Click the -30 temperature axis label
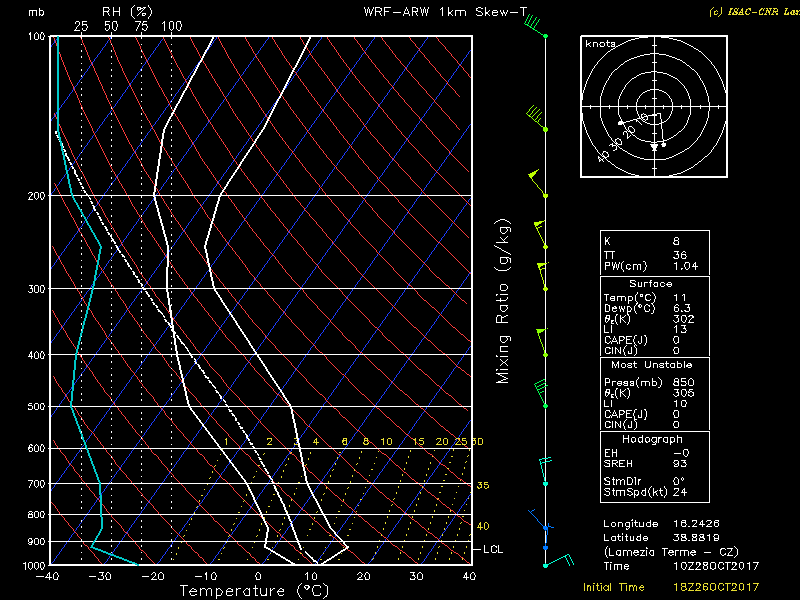 pos(100,577)
